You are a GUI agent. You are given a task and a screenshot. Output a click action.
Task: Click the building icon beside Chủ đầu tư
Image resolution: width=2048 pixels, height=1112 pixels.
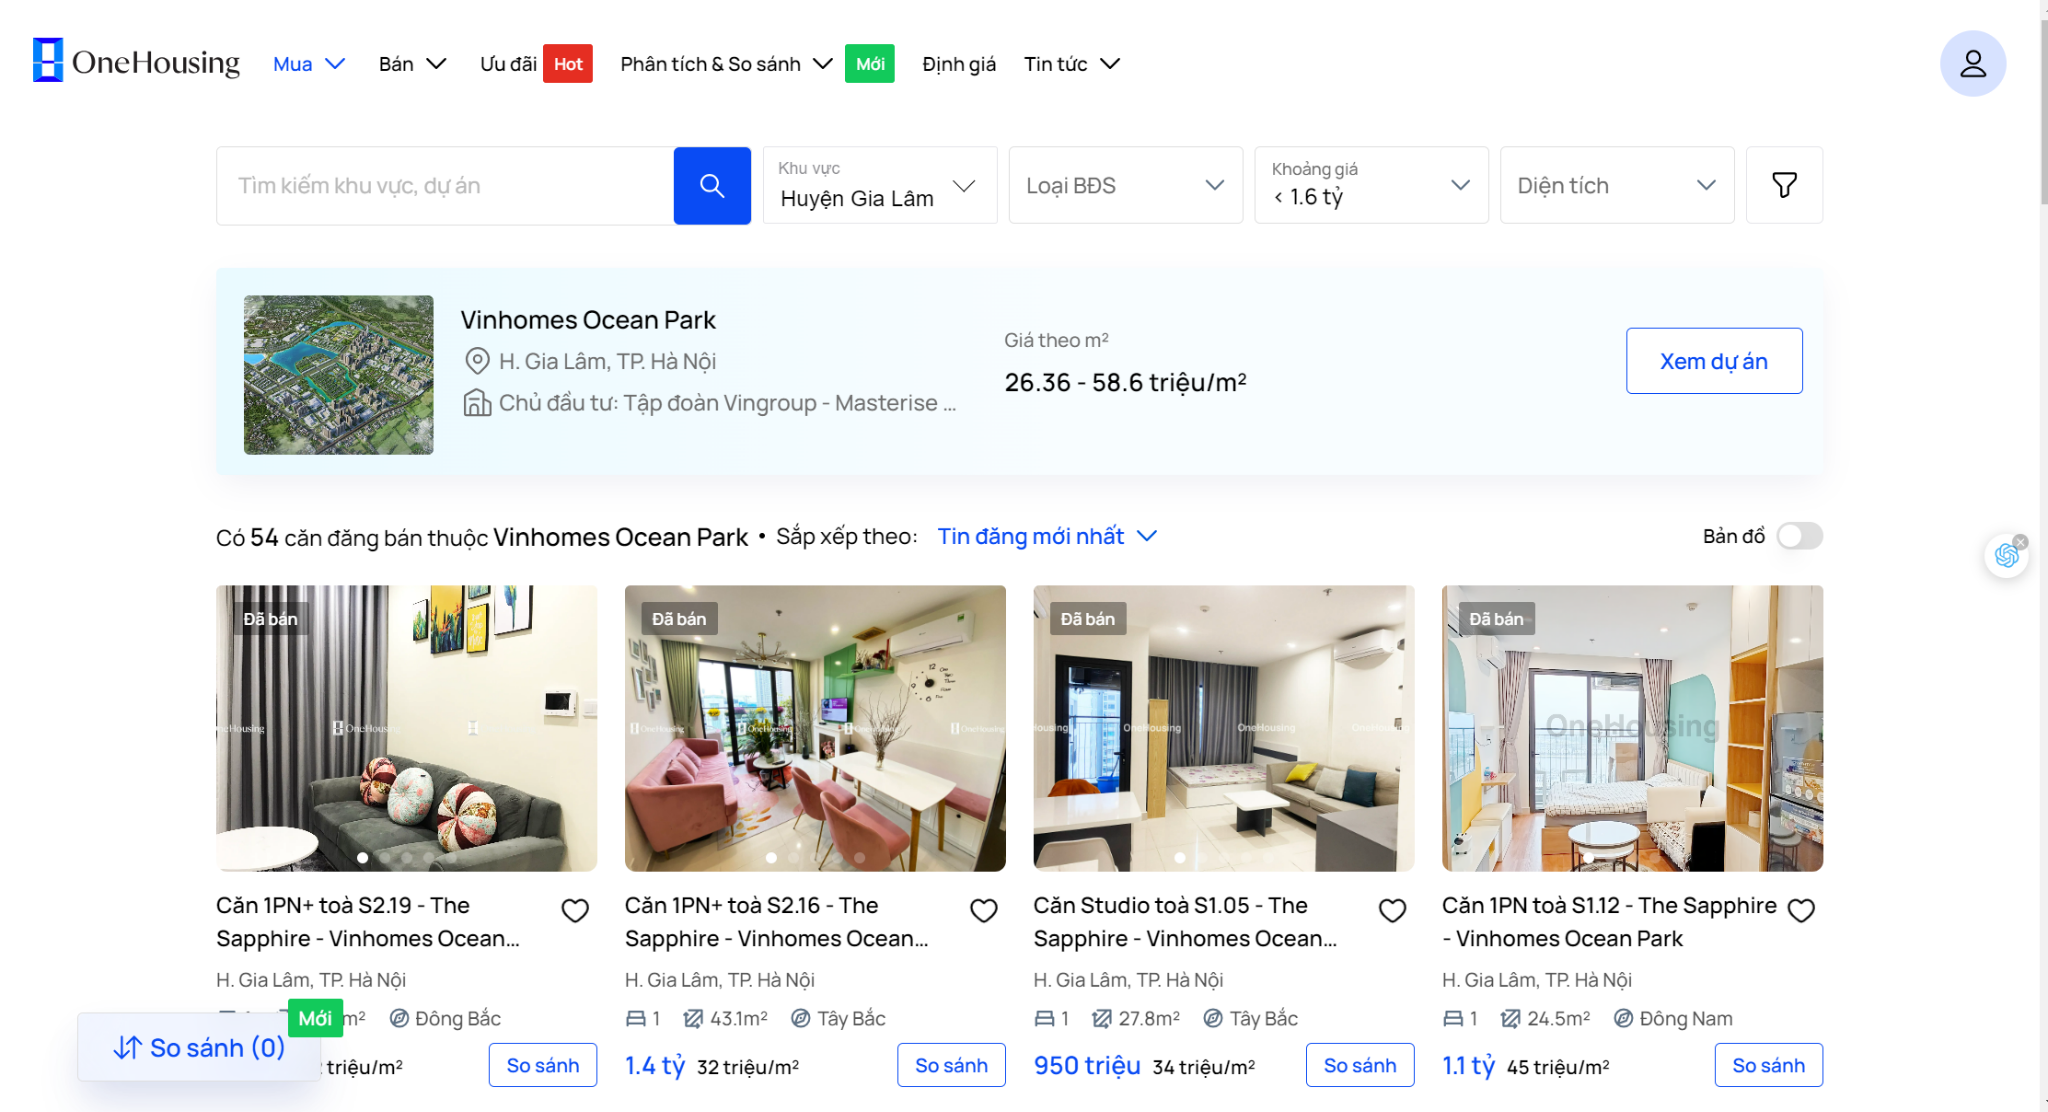click(477, 403)
